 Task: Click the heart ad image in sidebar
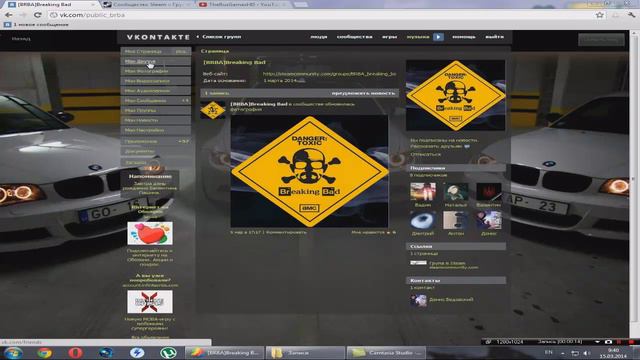click(150, 233)
